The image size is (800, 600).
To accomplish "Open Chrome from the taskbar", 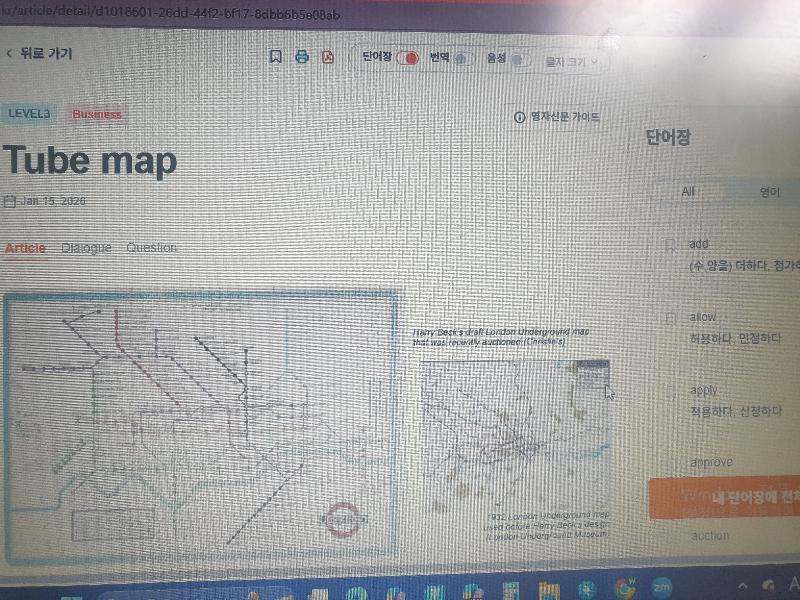I will pos(627,586).
